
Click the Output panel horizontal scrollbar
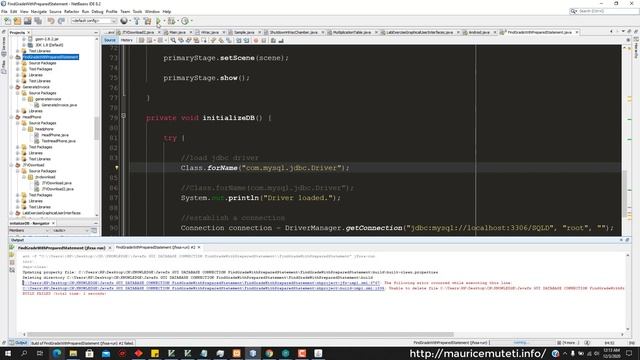pos(240,334)
